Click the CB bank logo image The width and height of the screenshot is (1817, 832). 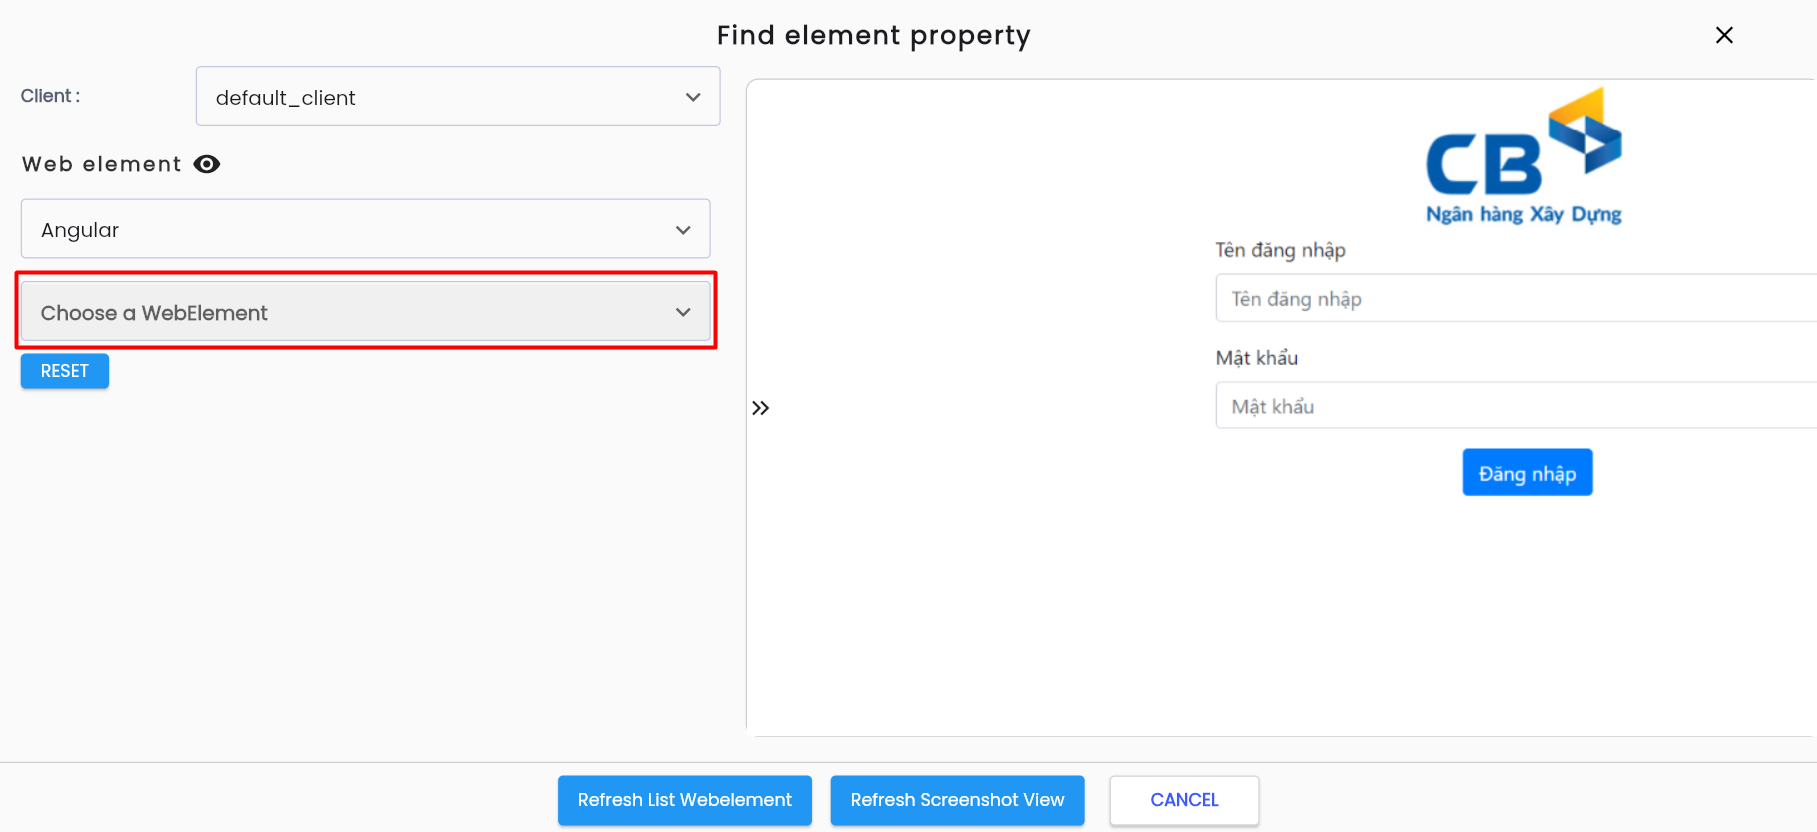click(x=1523, y=156)
